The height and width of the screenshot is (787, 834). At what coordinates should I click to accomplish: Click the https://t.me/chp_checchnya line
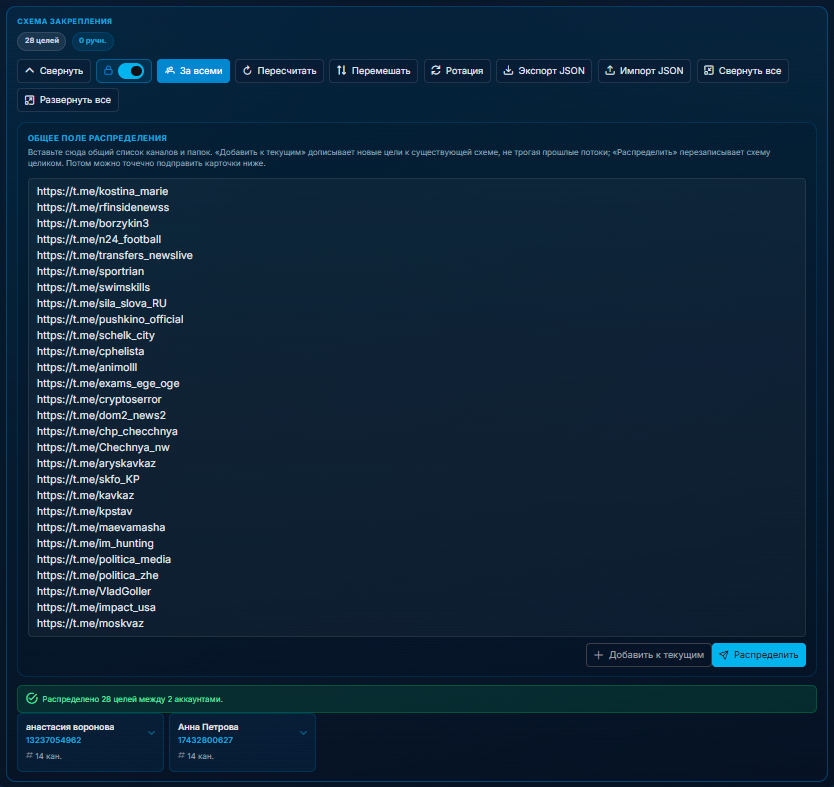pyautogui.click(x=107, y=431)
